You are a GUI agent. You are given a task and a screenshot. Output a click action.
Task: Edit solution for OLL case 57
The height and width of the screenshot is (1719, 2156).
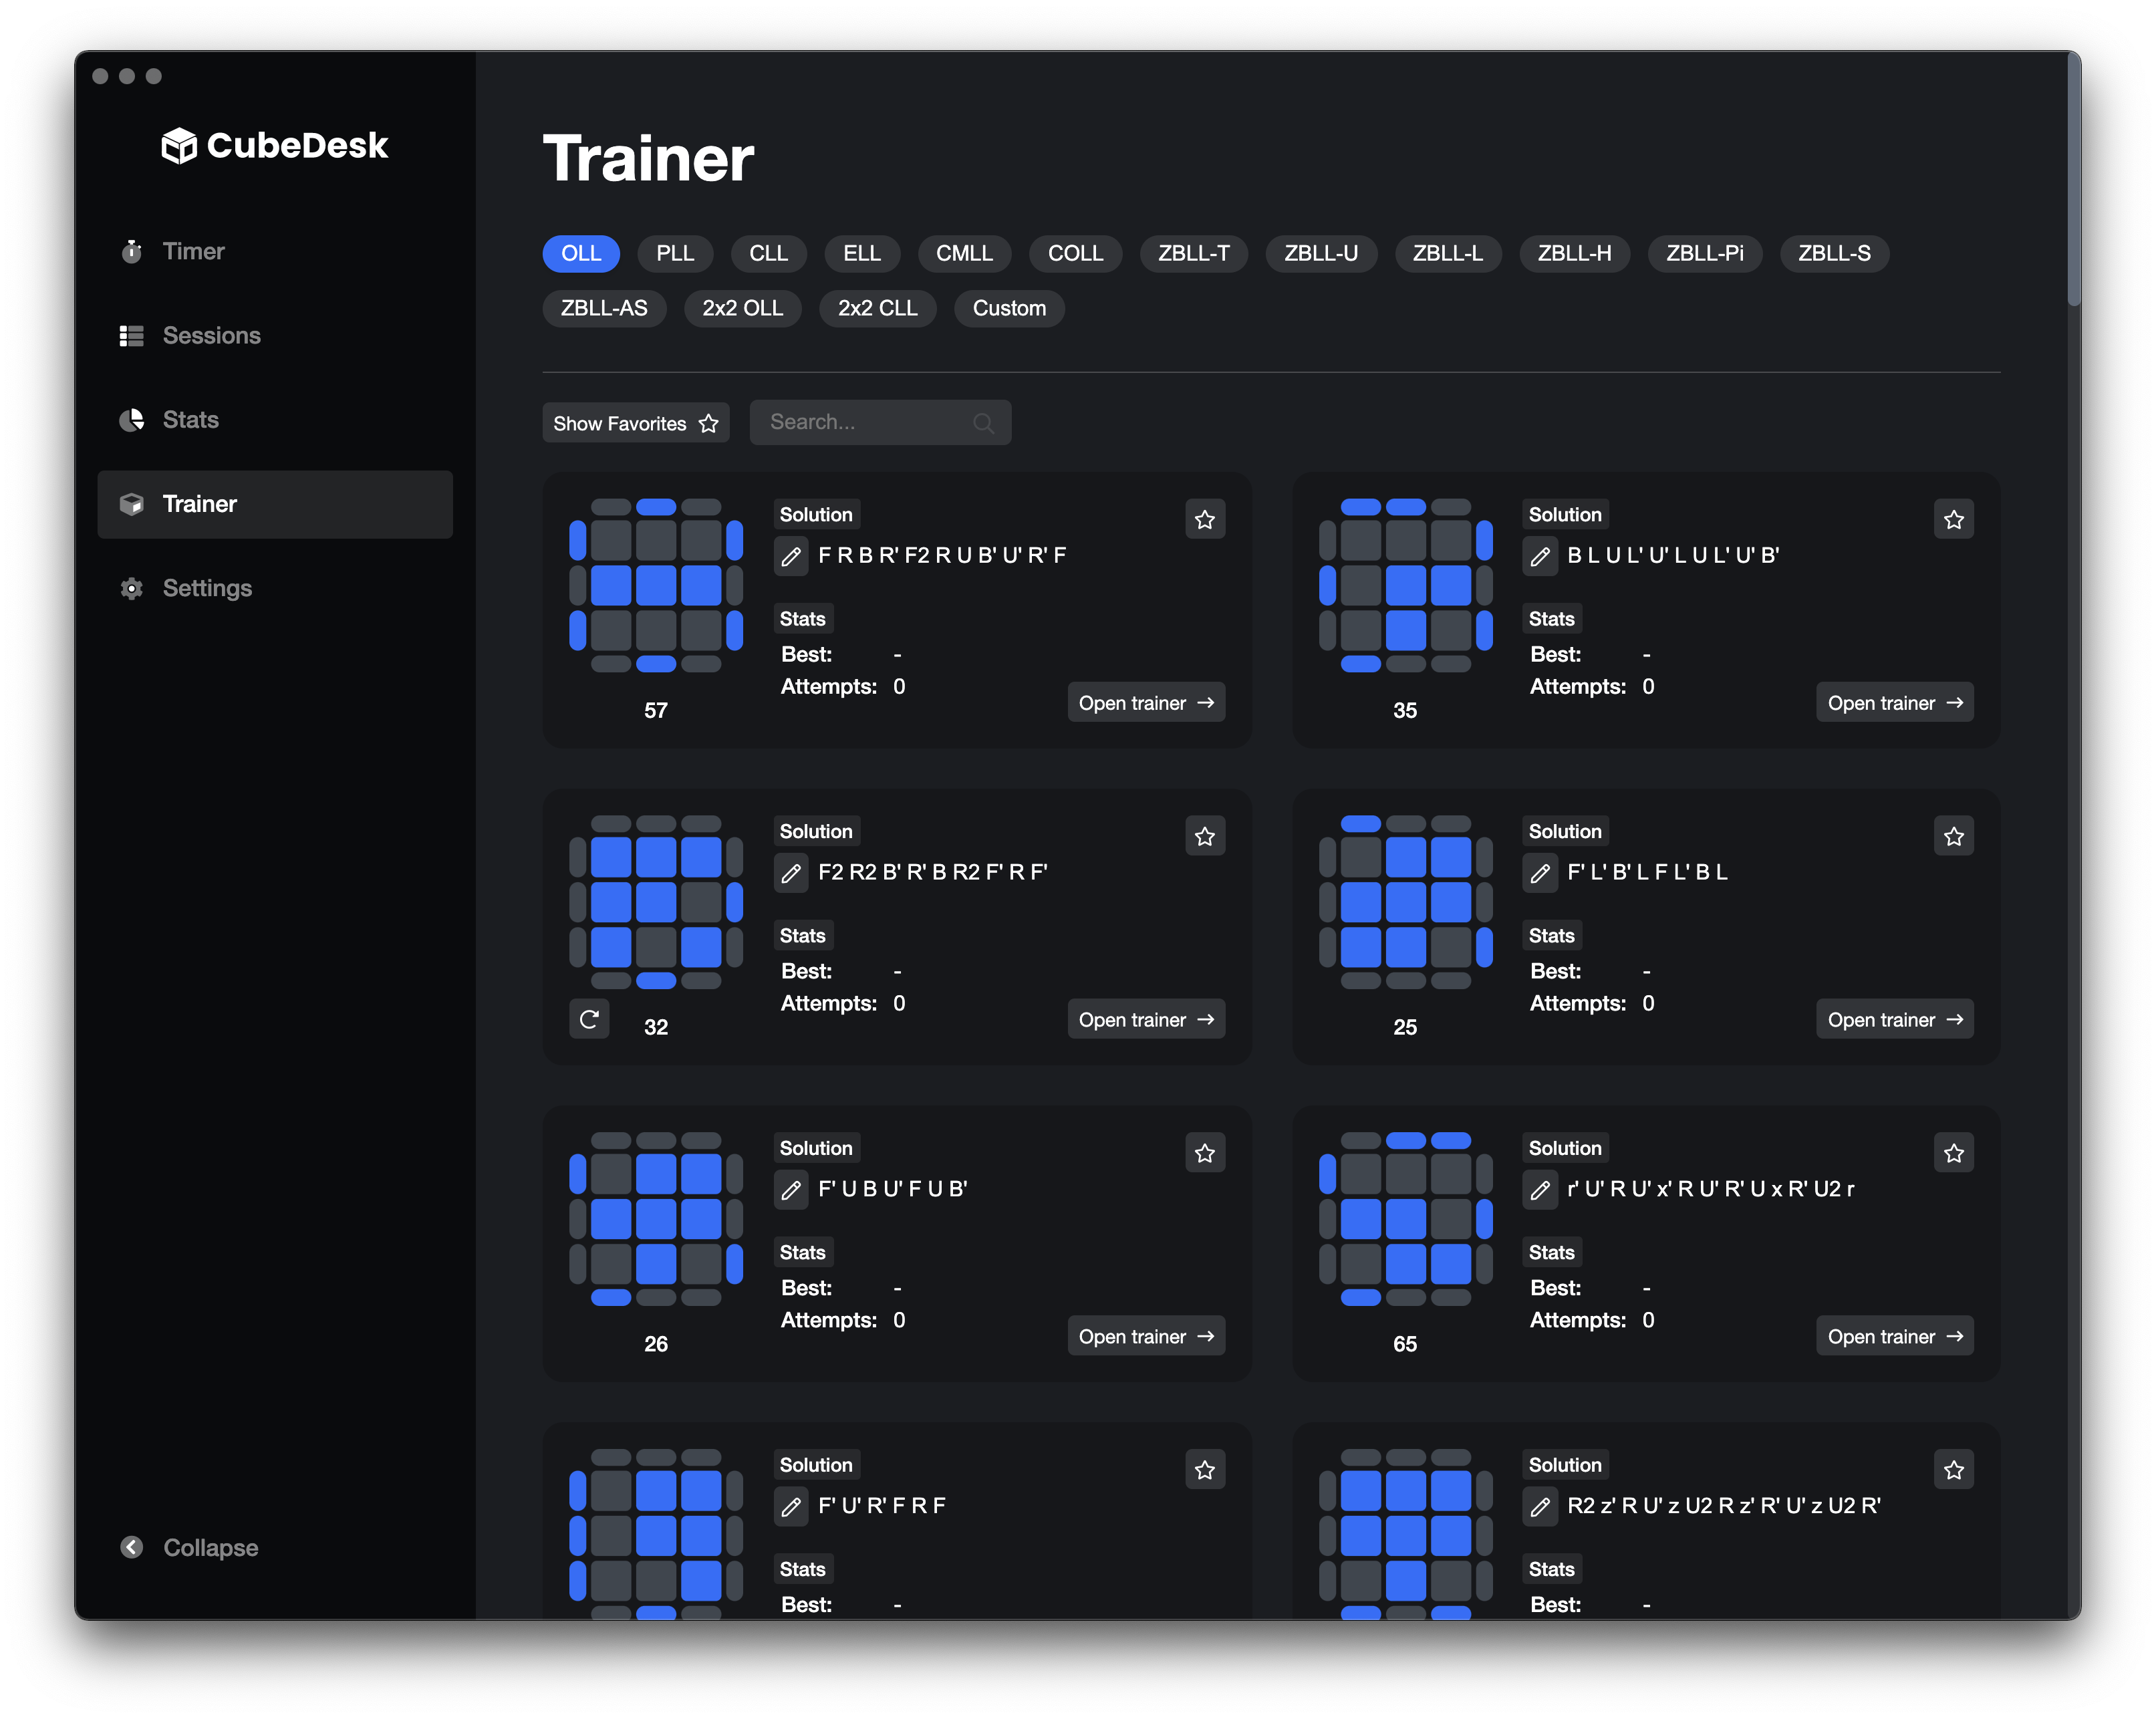[x=791, y=556]
